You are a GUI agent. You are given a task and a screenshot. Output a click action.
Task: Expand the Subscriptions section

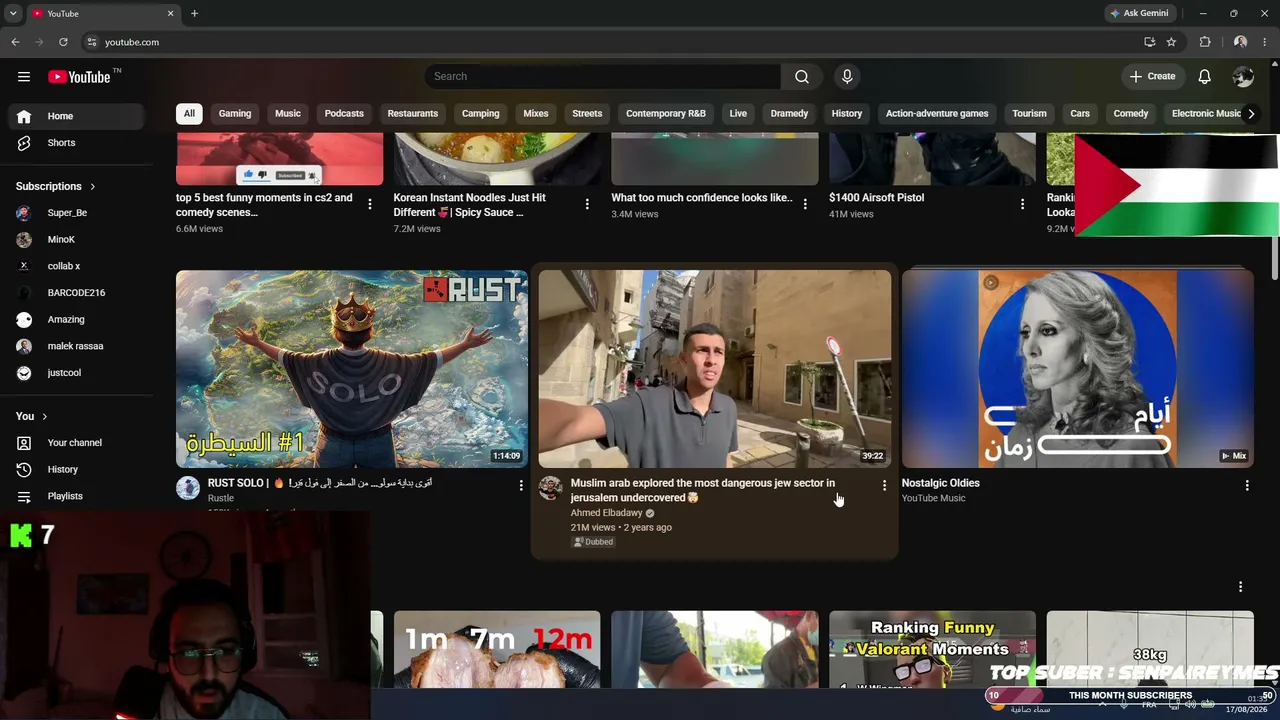(x=56, y=186)
